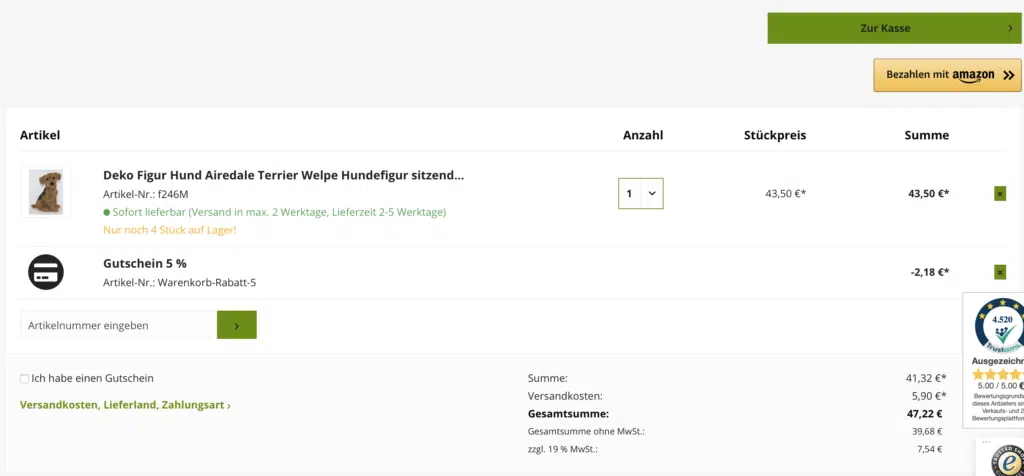Click the arrow on the Zur Kasse button
Viewport: 1024px width, 476px height.
point(1010,28)
